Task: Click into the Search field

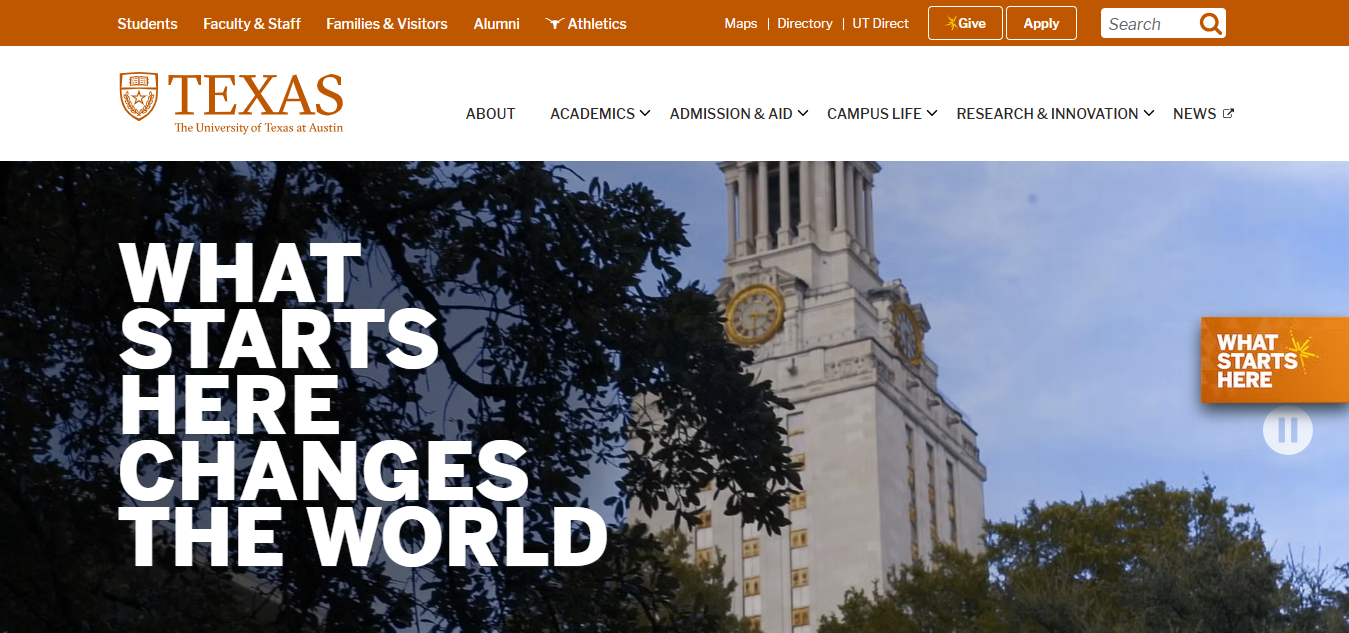Action: coord(1150,24)
